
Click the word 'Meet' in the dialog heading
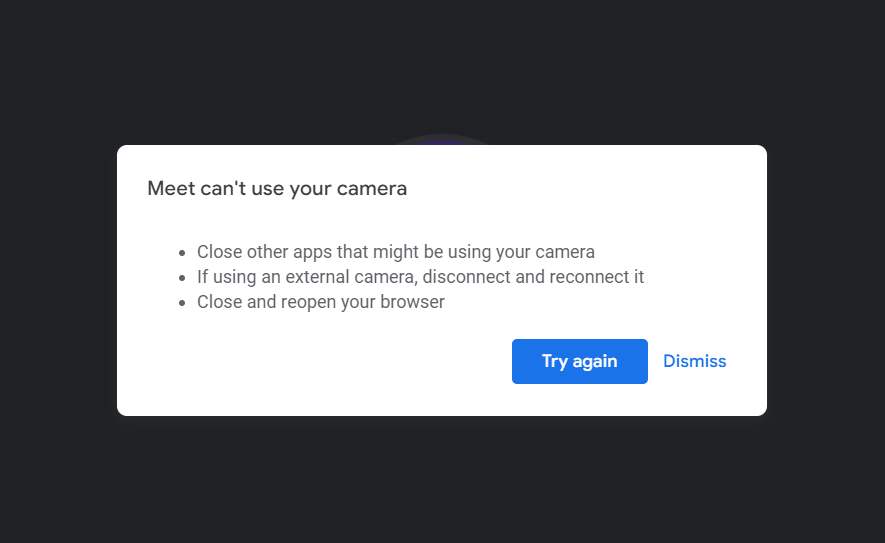click(167, 188)
